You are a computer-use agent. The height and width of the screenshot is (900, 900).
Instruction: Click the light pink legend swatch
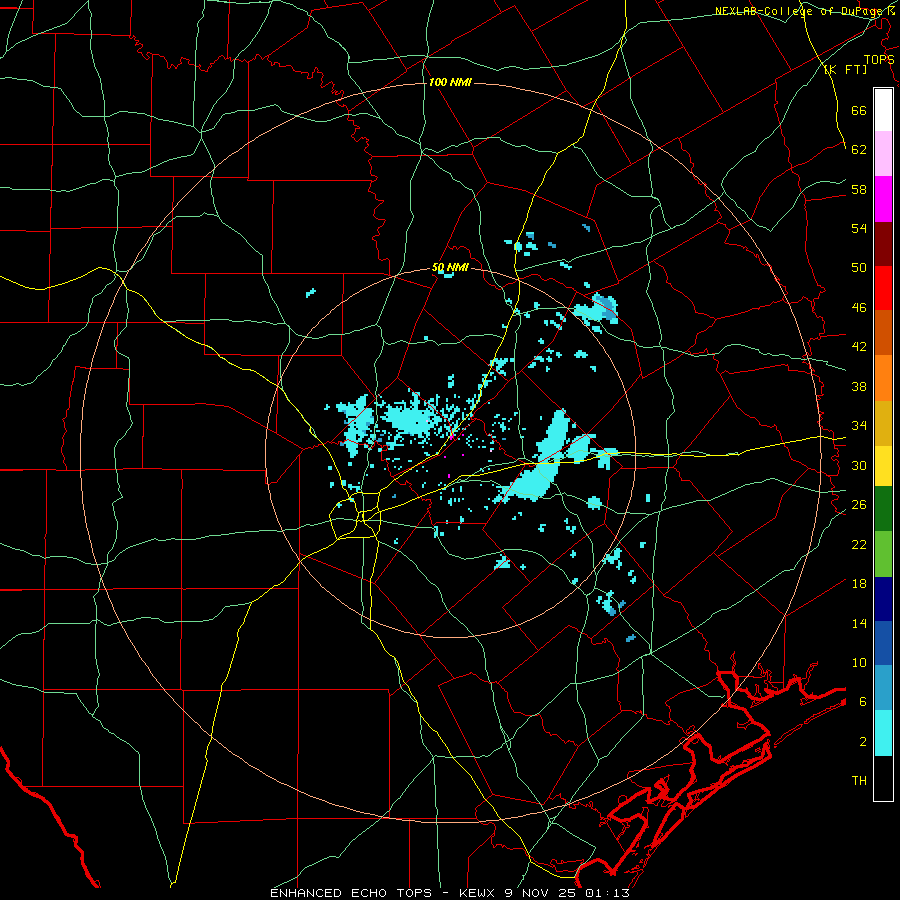click(x=883, y=153)
